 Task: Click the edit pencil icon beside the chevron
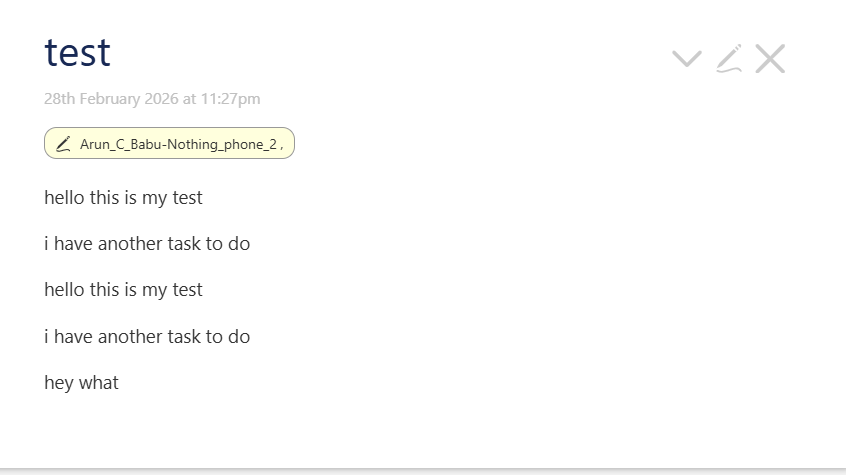729,59
